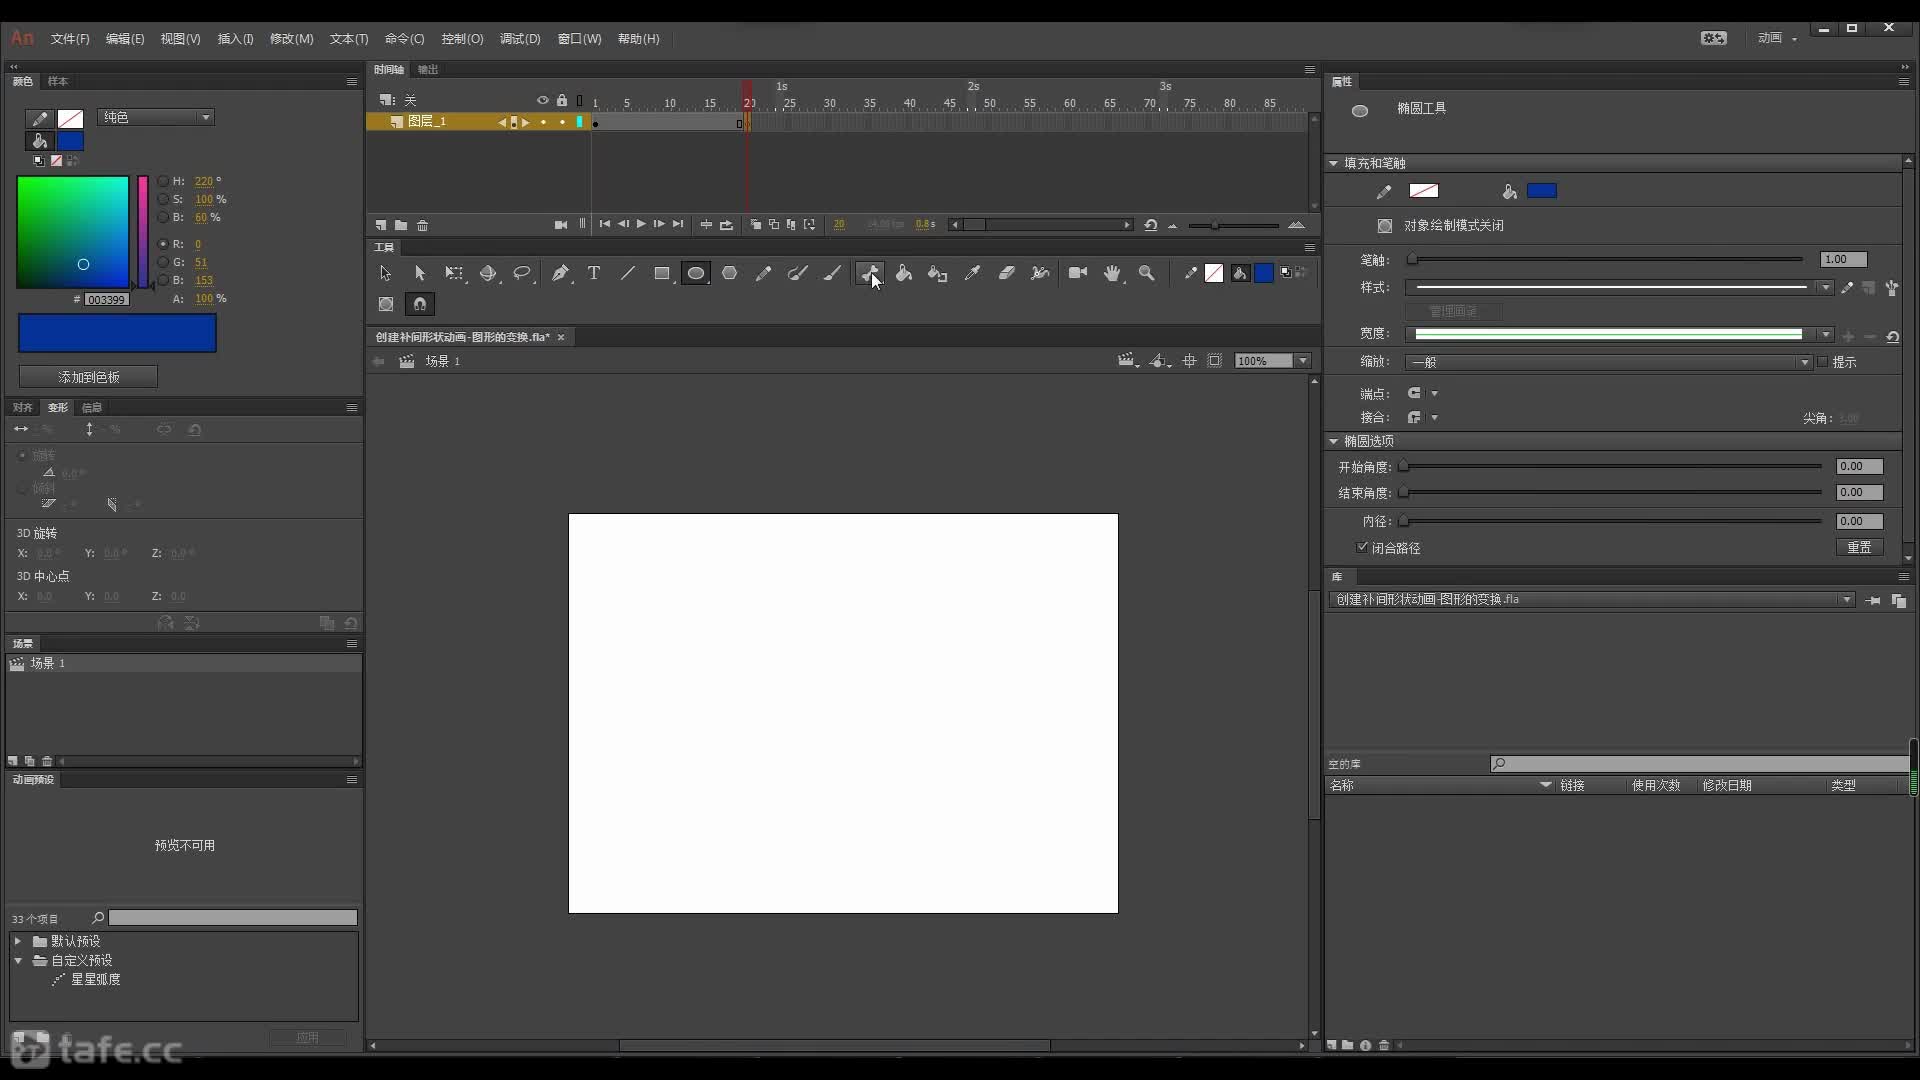Click the 重置 button in oval options

click(x=1859, y=547)
